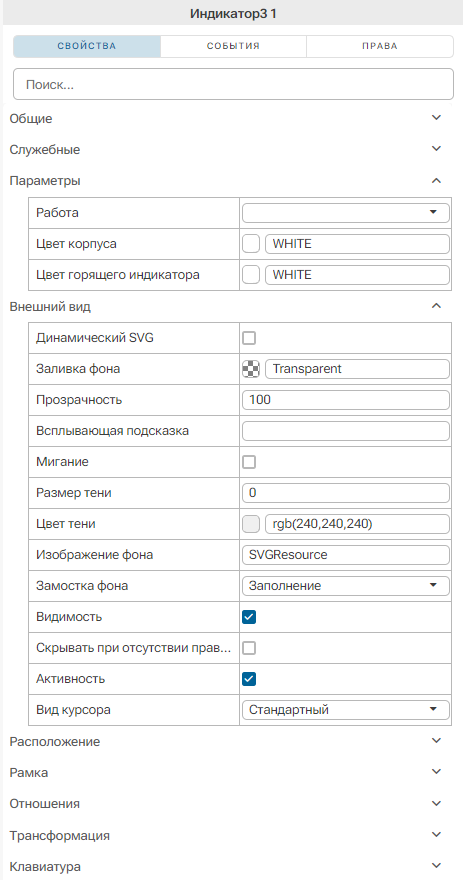Expand the Клавиатура section
Image resolution: width=463 pixels, height=880 pixels.
[x=436, y=866]
